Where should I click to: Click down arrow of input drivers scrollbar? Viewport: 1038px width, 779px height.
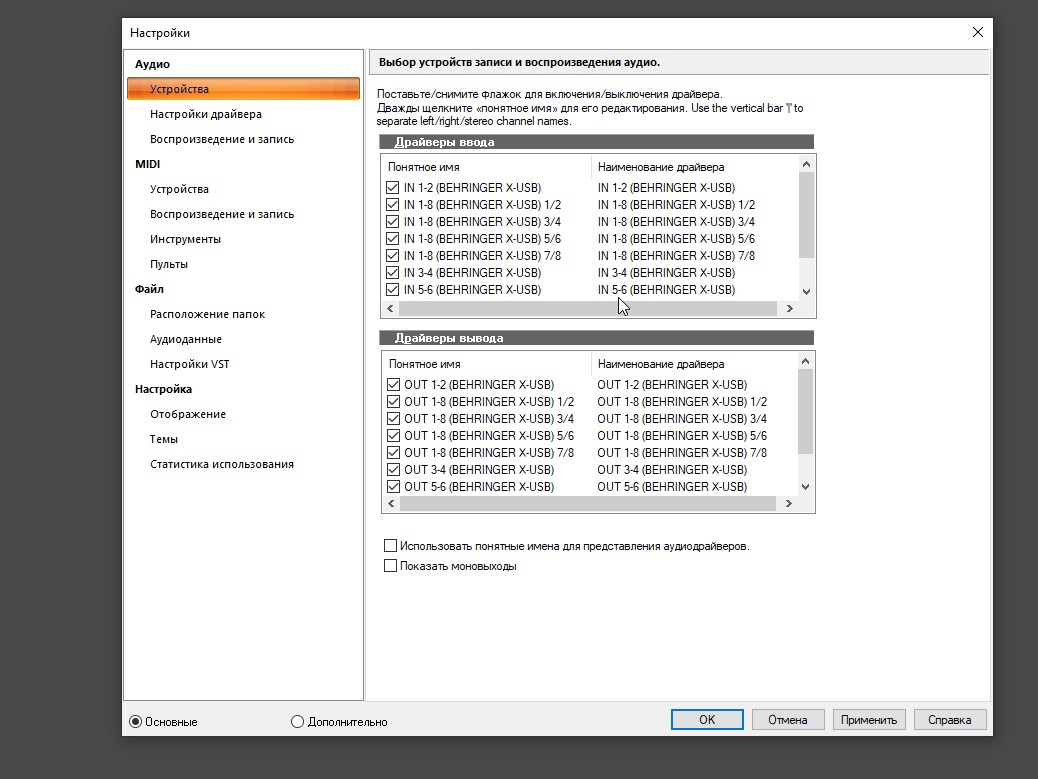806,291
